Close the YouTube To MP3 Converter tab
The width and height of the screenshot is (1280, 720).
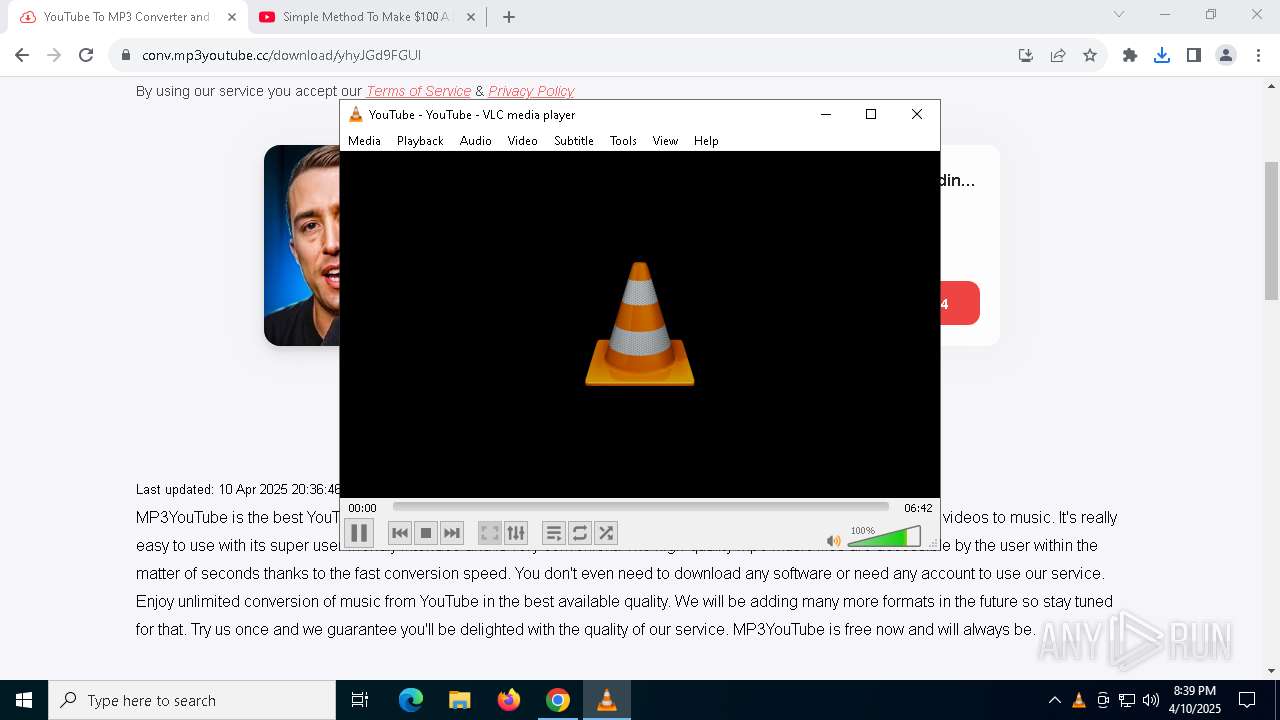232,17
